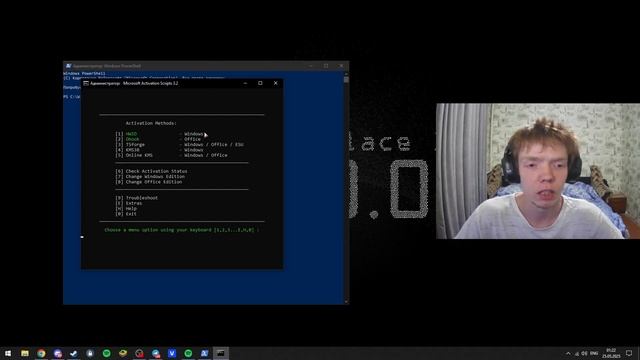The image size is (640, 360).
Task: Close the background PowerShell window
Action: point(341,66)
